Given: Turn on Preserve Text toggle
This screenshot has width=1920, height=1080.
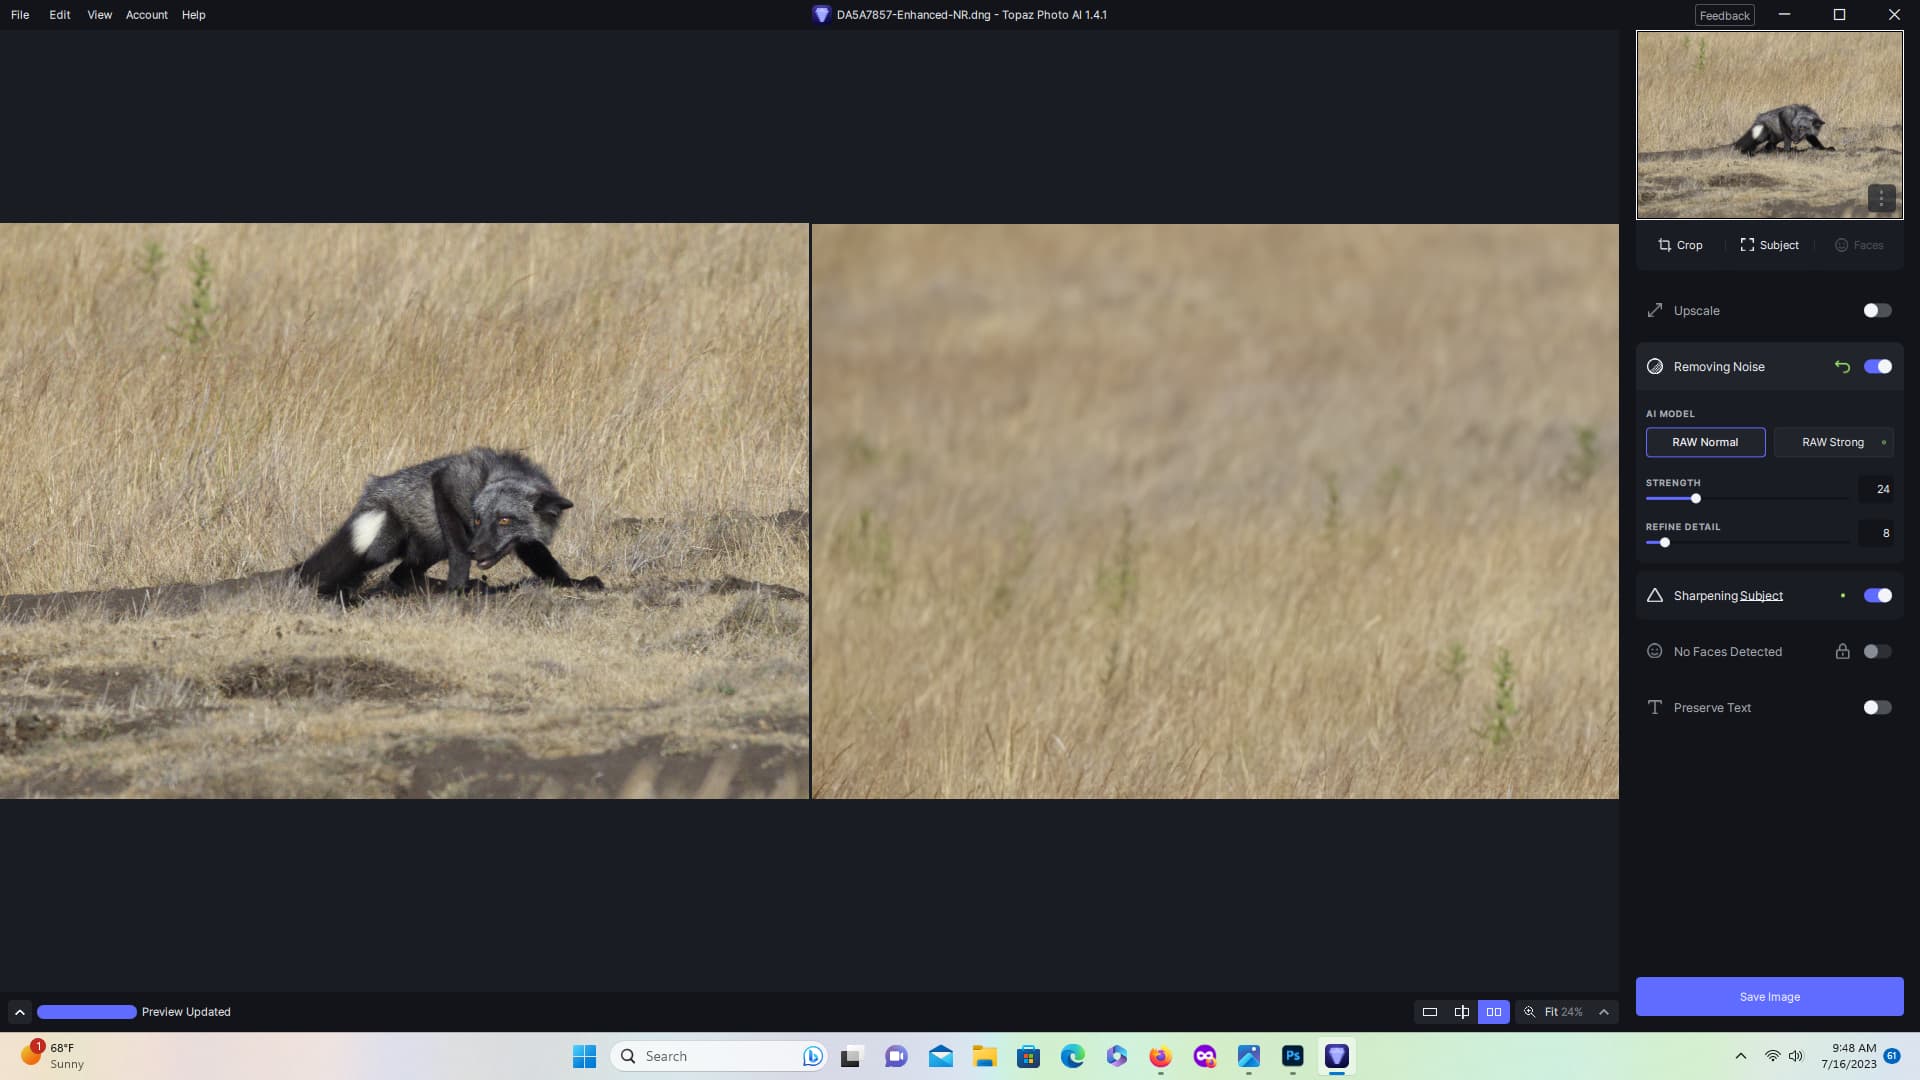Looking at the screenshot, I should pos(1877,708).
